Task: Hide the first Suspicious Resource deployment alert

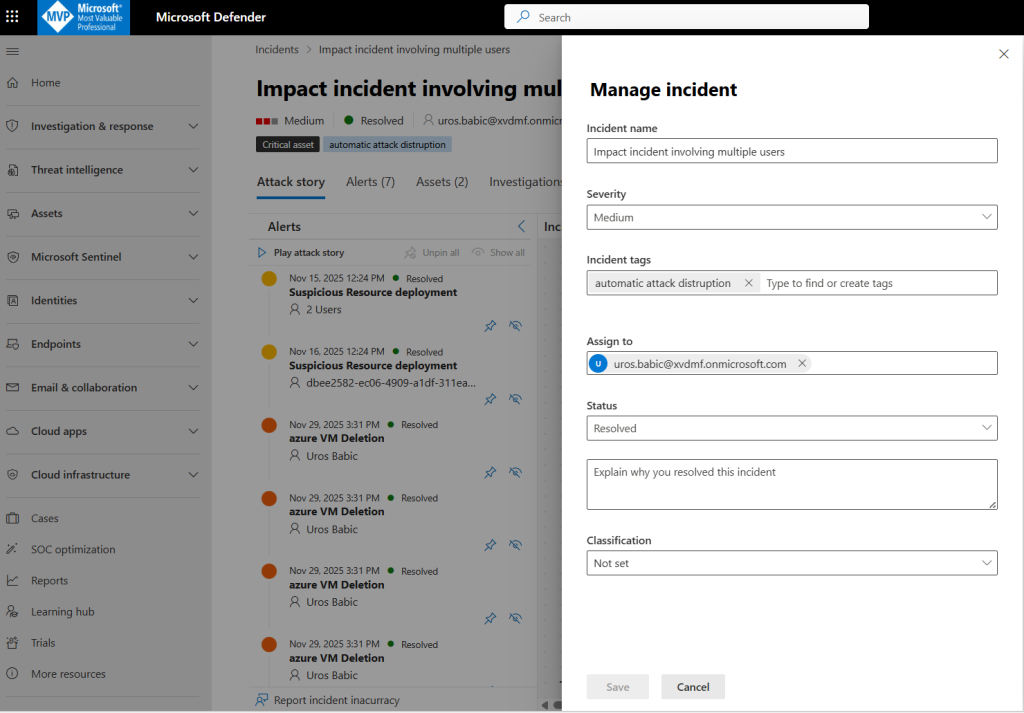Action: point(515,326)
